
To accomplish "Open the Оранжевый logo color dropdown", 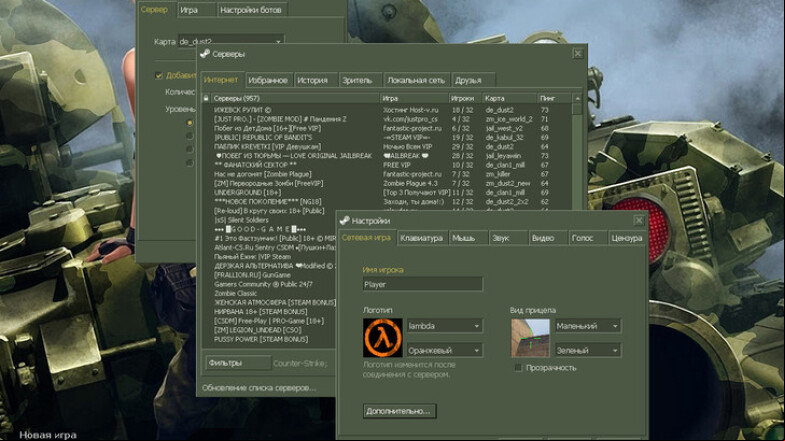I will coord(445,350).
